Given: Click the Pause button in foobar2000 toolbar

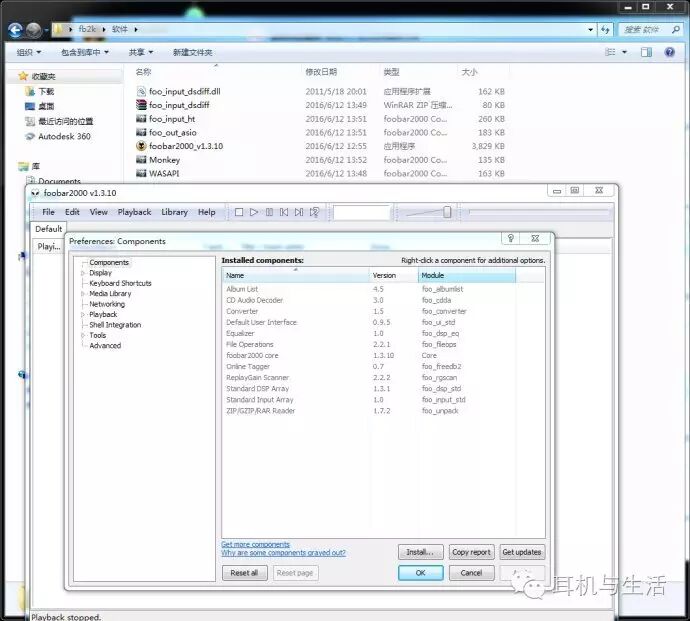Looking at the screenshot, I should click(x=269, y=212).
